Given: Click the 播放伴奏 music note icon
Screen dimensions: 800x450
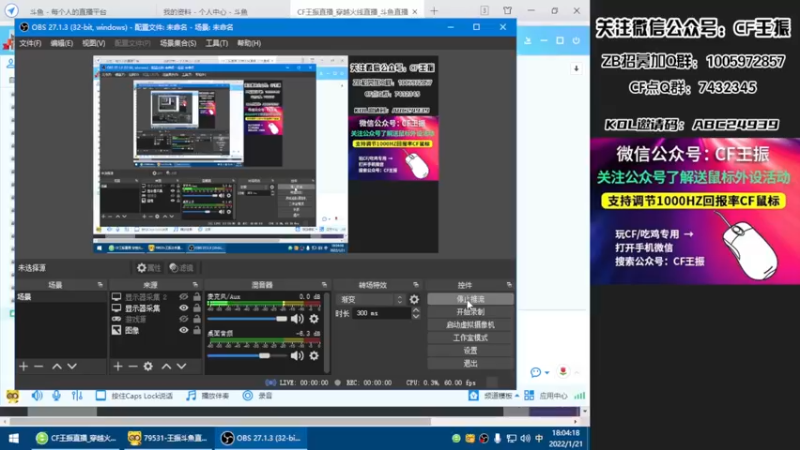Looking at the screenshot, I should pyautogui.click(x=191, y=395).
